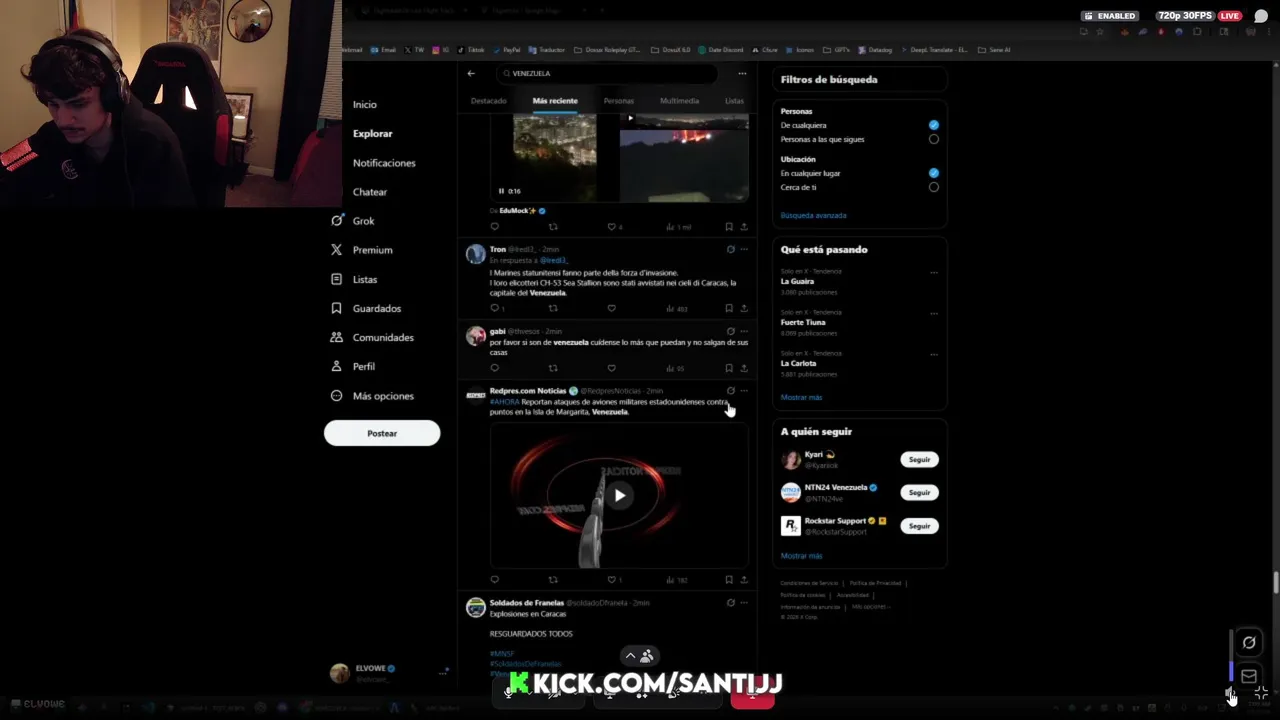The width and height of the screenshot is (1280, 720).
Task: Share the Redpres.com Noticias tweet
Action: [743, 579]
